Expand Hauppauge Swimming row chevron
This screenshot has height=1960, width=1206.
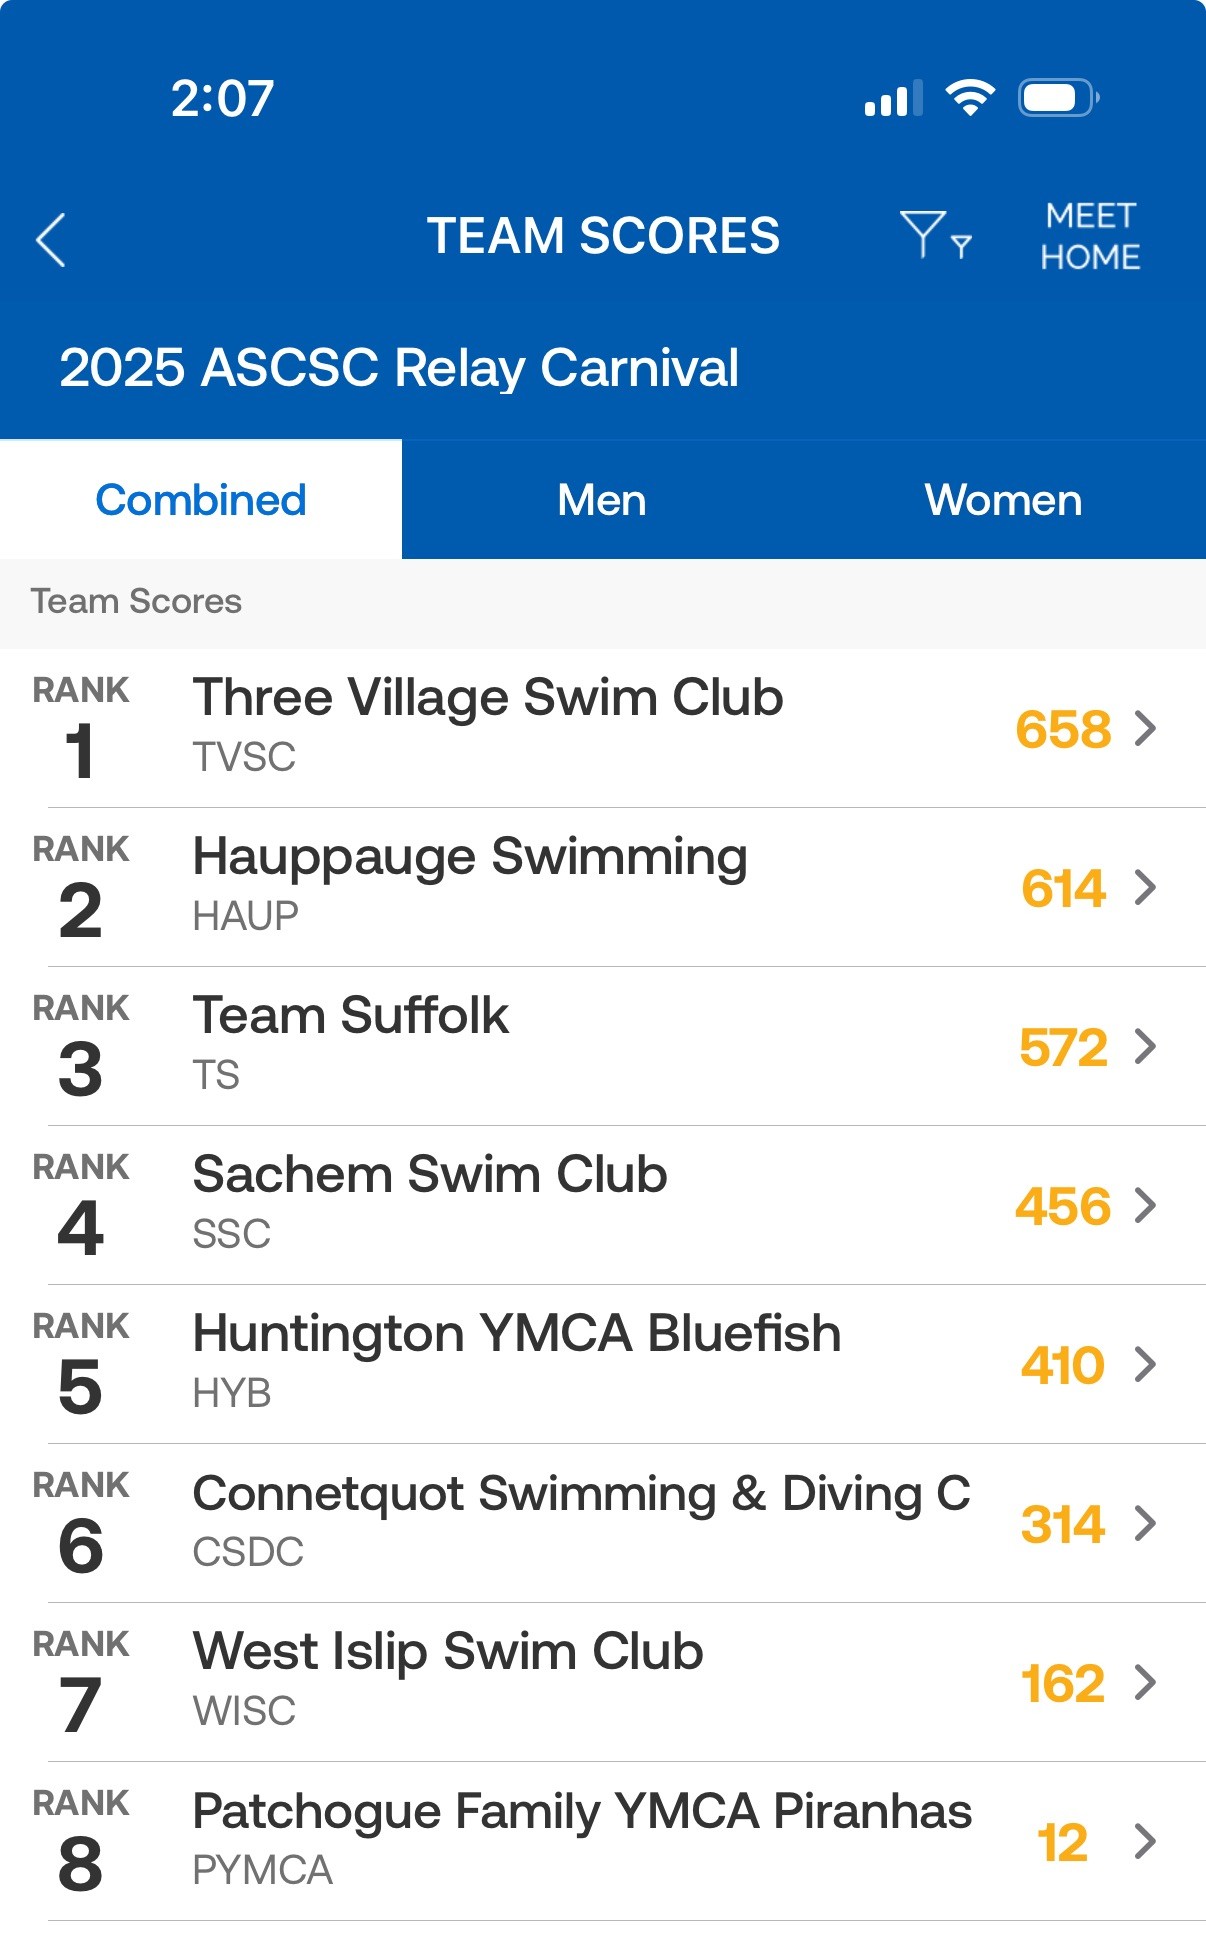(x=1145, y=887)
